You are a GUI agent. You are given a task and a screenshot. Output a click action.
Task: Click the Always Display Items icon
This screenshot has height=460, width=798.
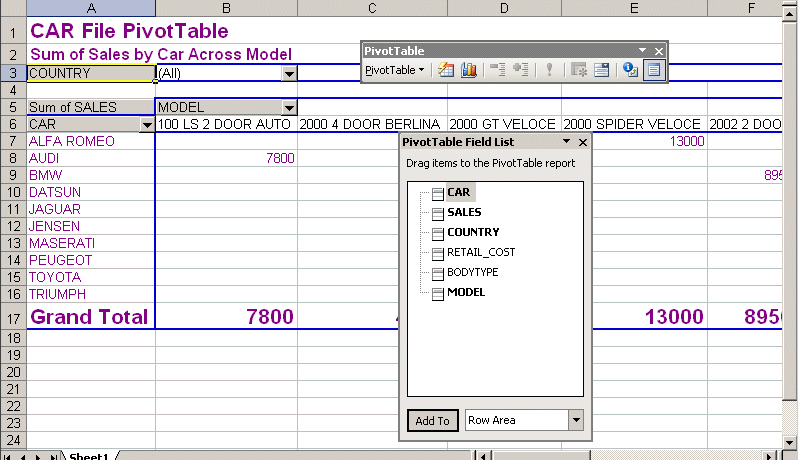602,70
